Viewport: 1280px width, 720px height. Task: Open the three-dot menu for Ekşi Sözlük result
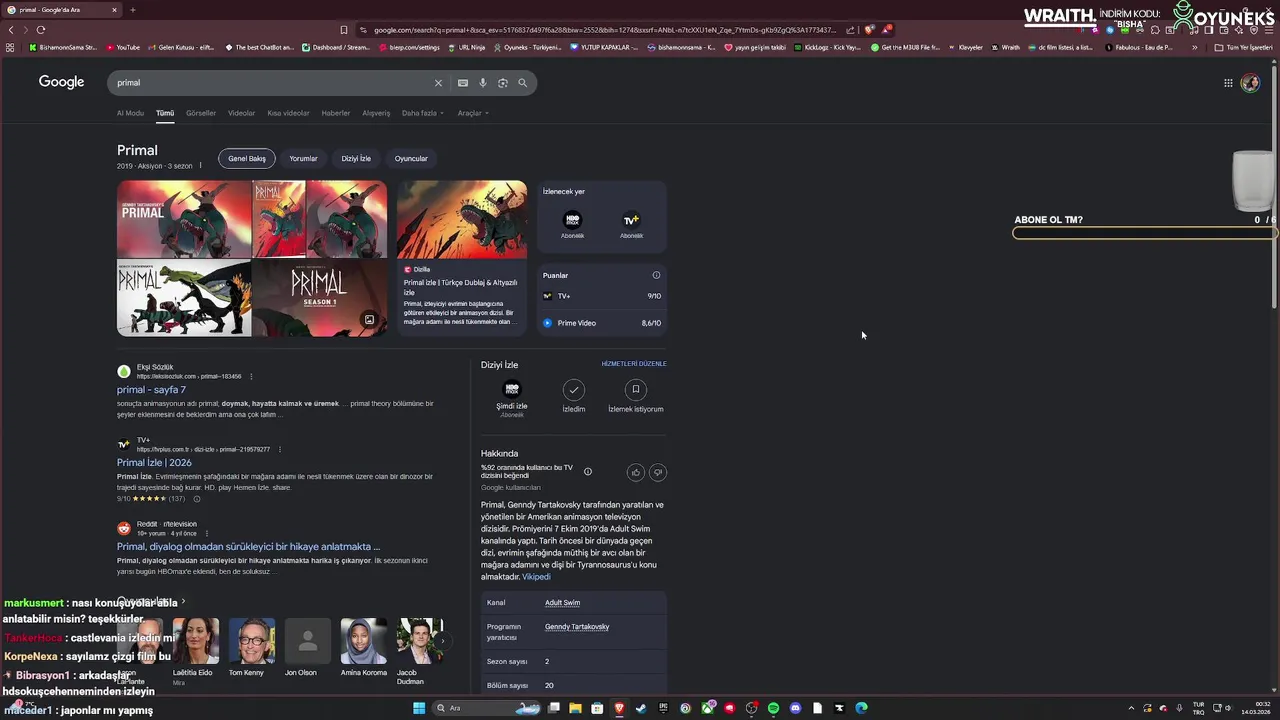point(251,376)
